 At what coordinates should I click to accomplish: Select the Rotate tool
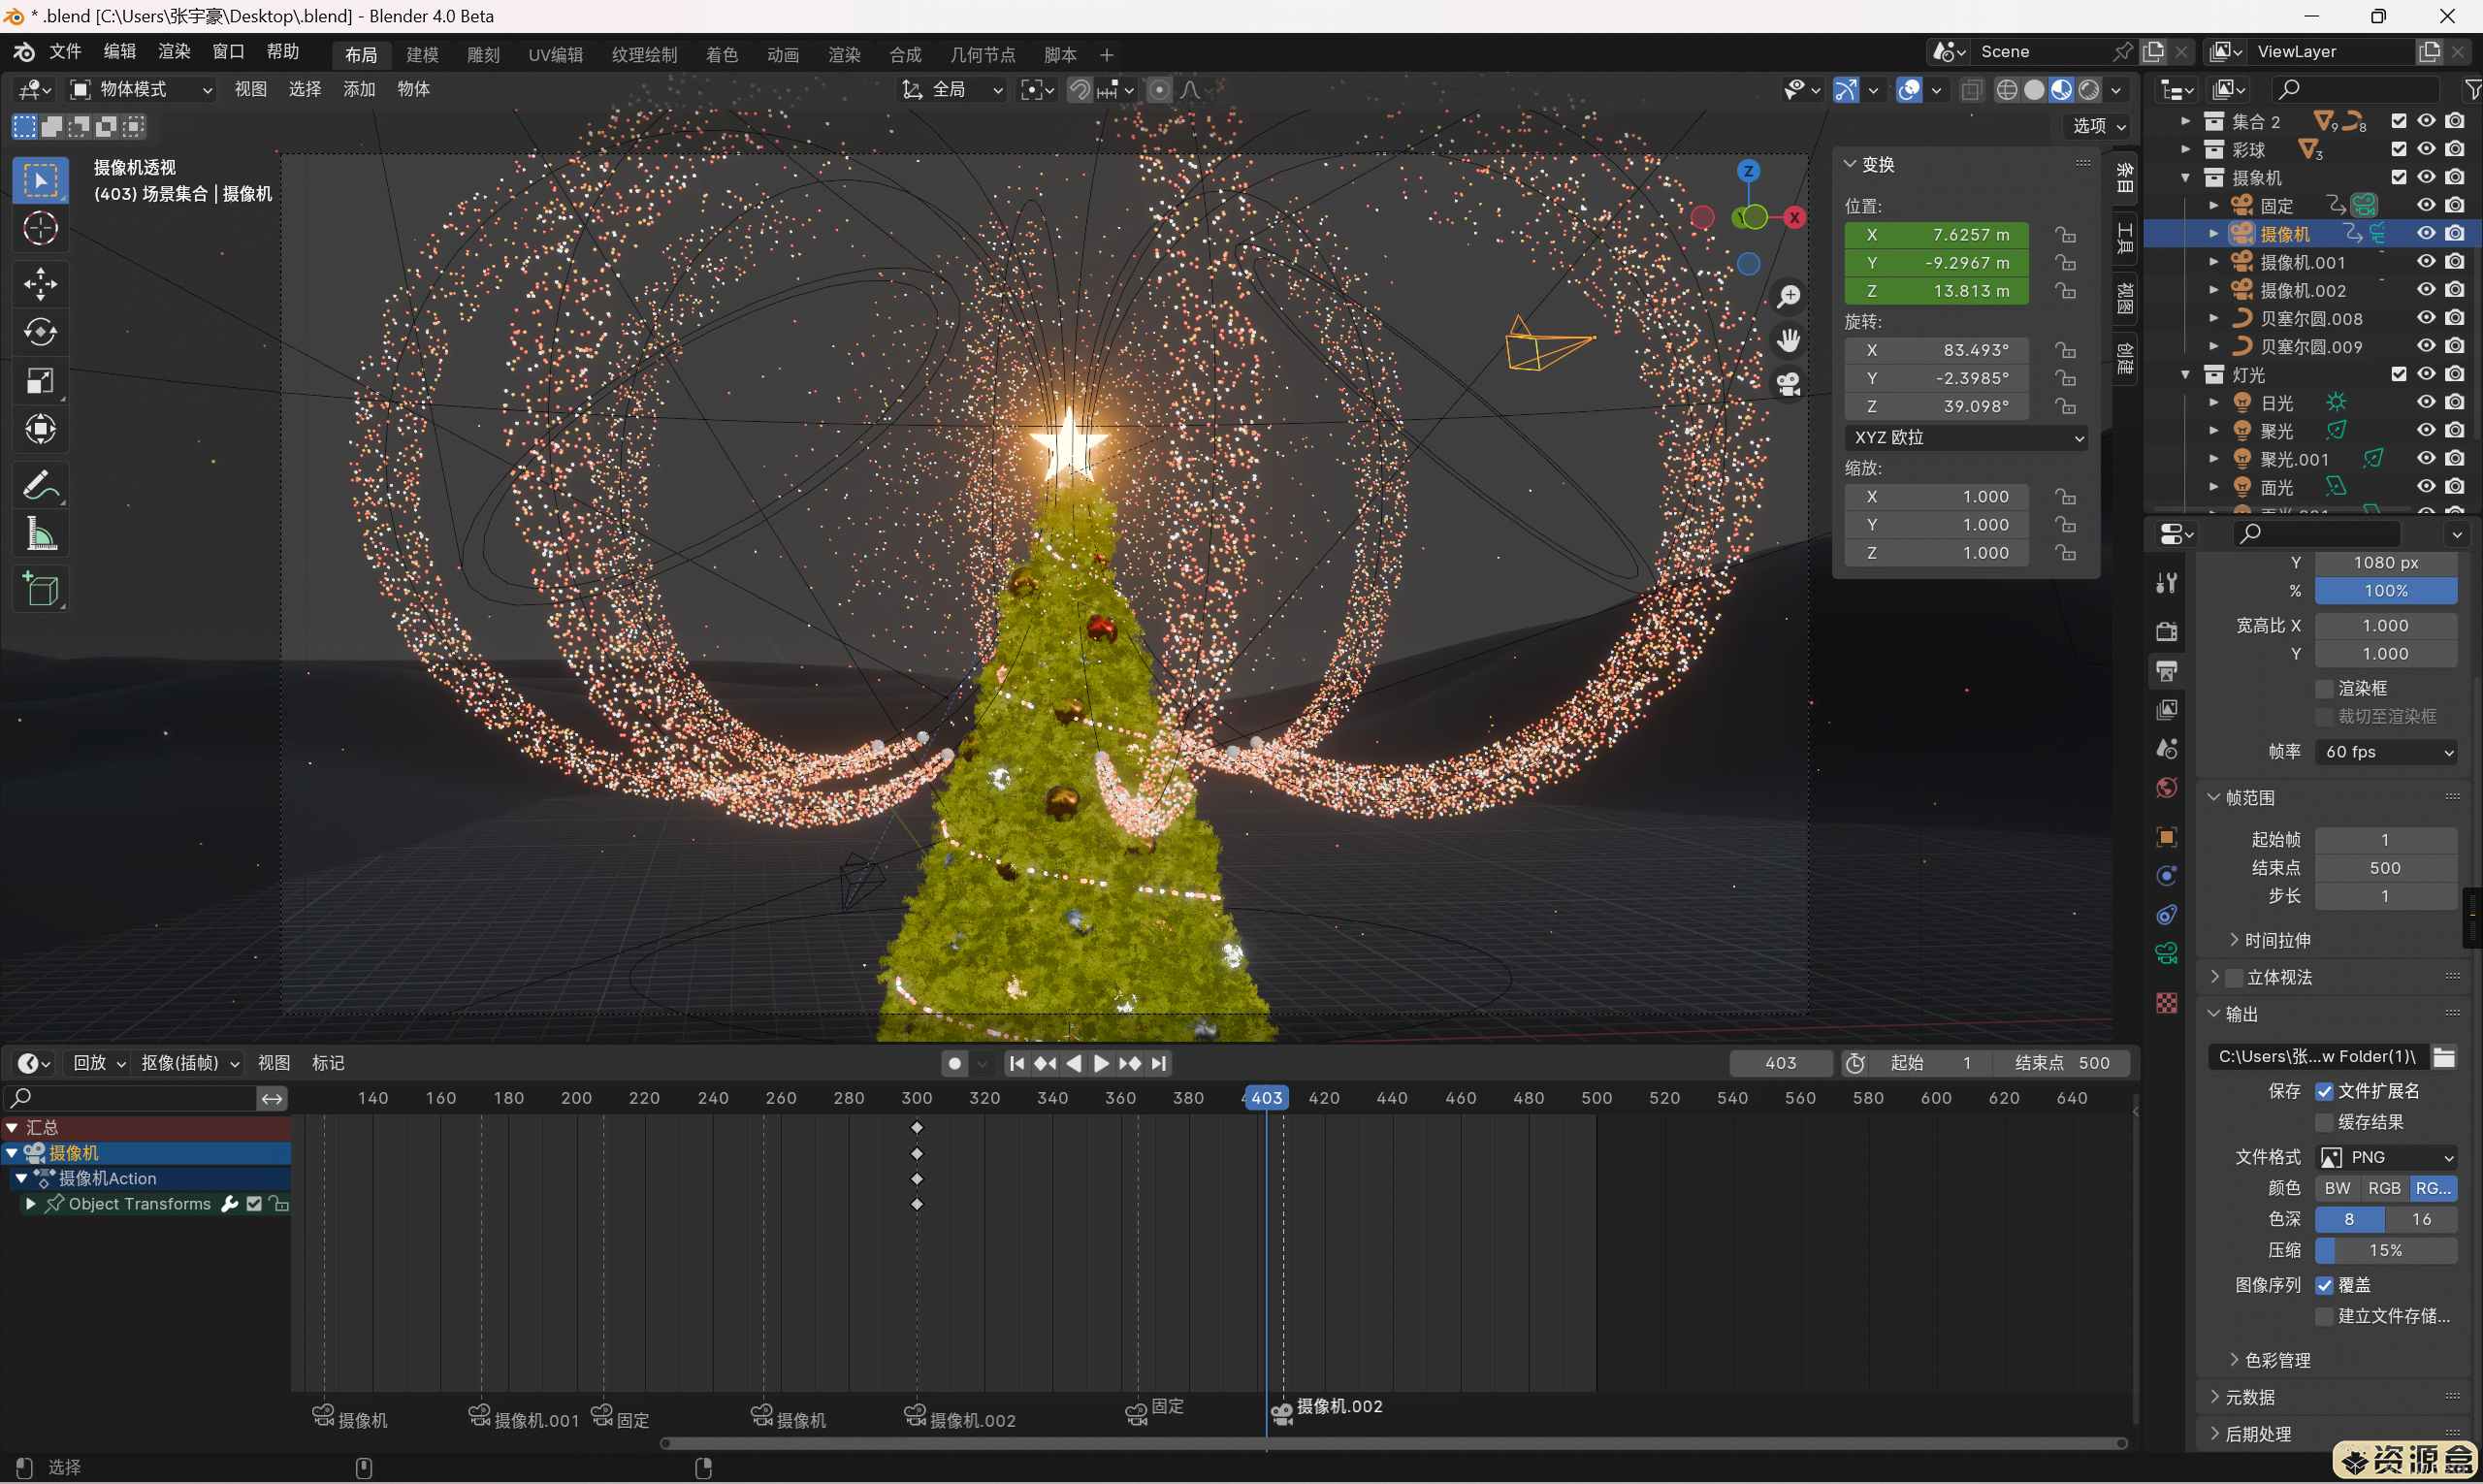click(40, 332)
